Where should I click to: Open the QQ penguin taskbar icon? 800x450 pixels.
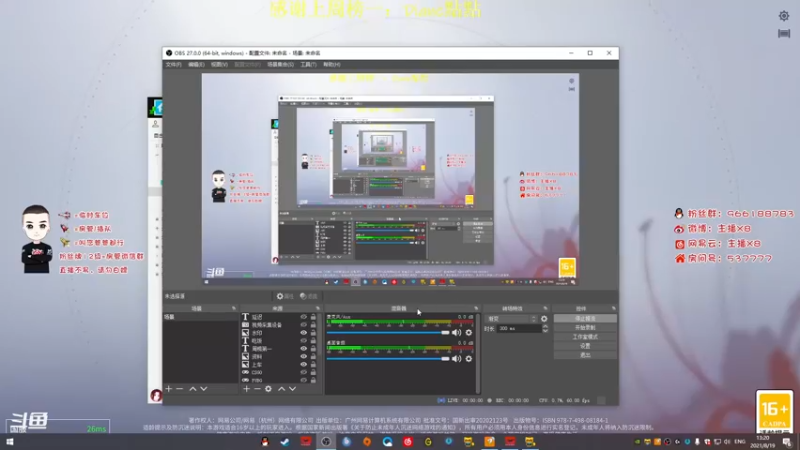tap(265, 442)
